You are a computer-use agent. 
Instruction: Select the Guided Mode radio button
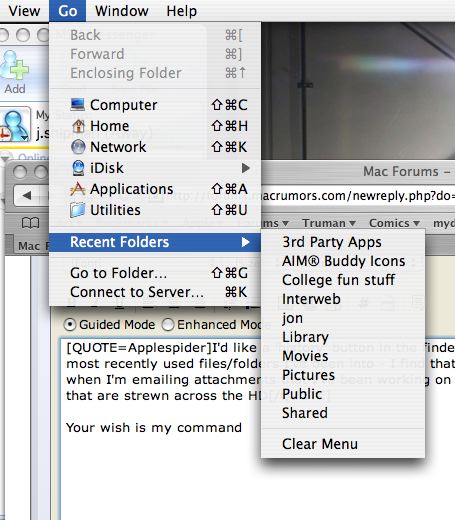coord(70,325)
